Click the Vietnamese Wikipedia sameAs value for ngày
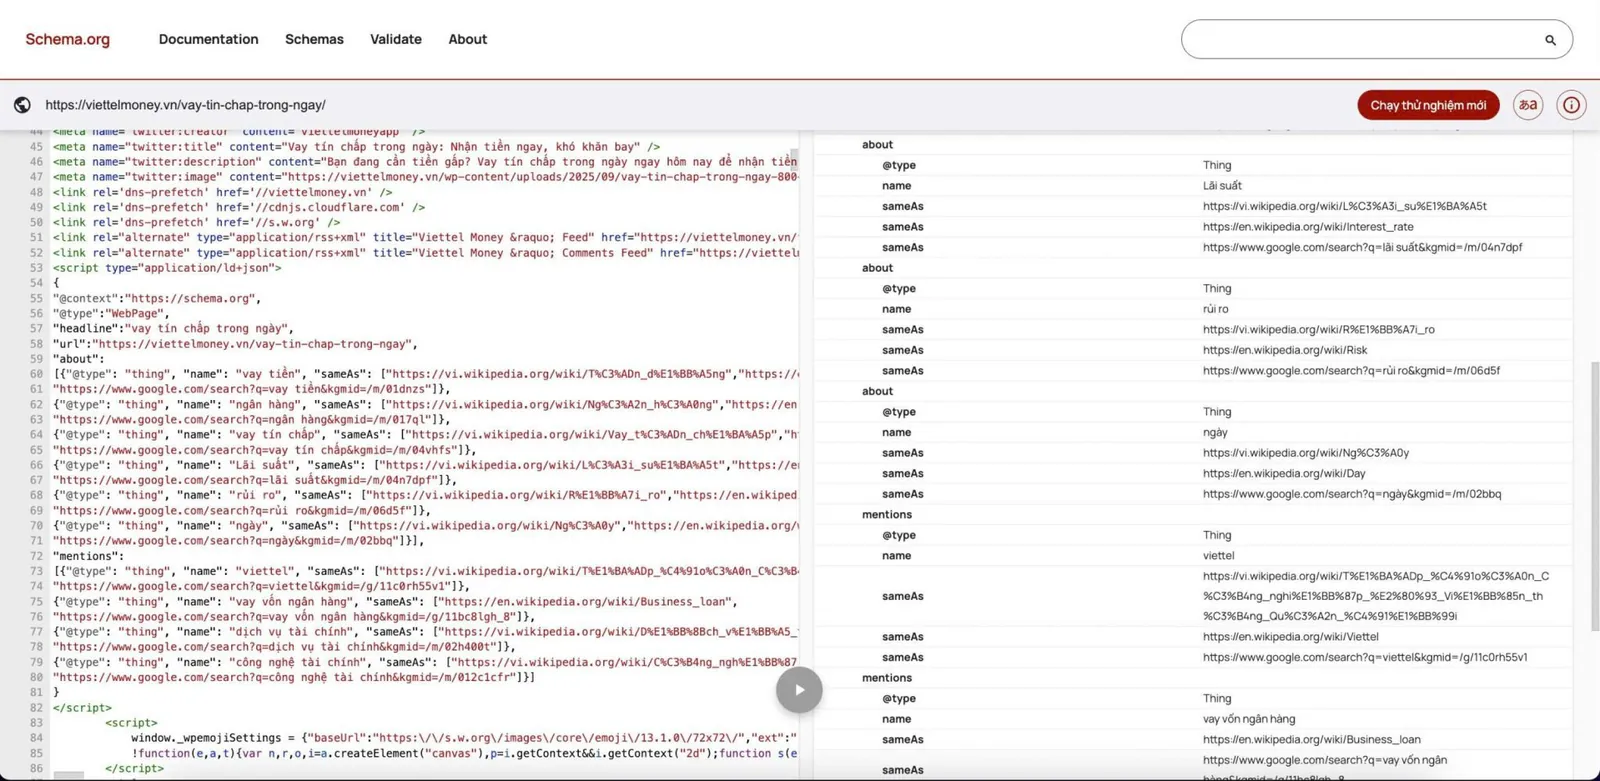This screenshot has width=1600, height=781. (1306, 453)
